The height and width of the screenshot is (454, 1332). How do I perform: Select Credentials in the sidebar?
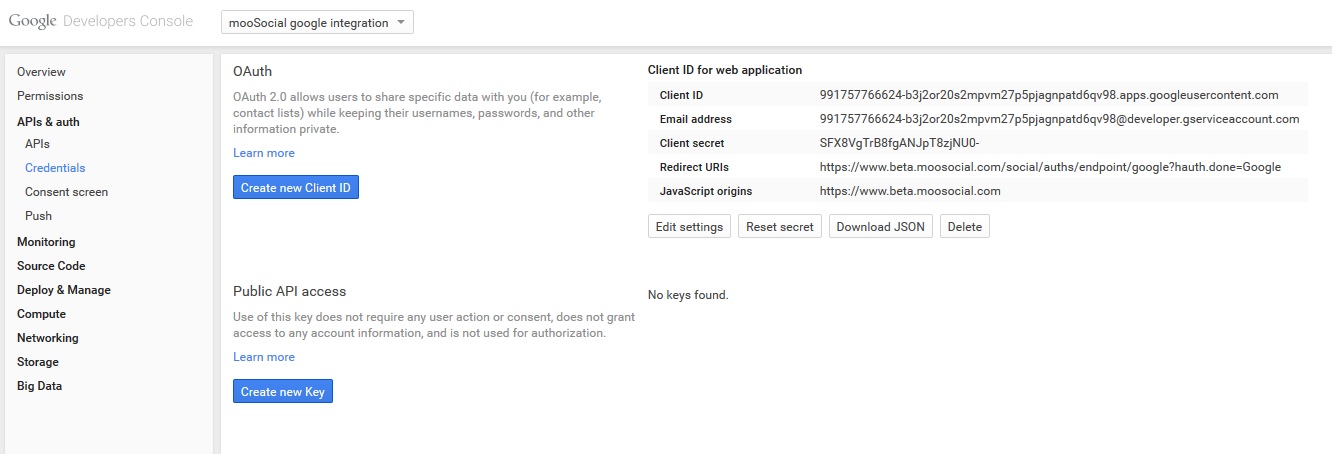coord(55,168)
